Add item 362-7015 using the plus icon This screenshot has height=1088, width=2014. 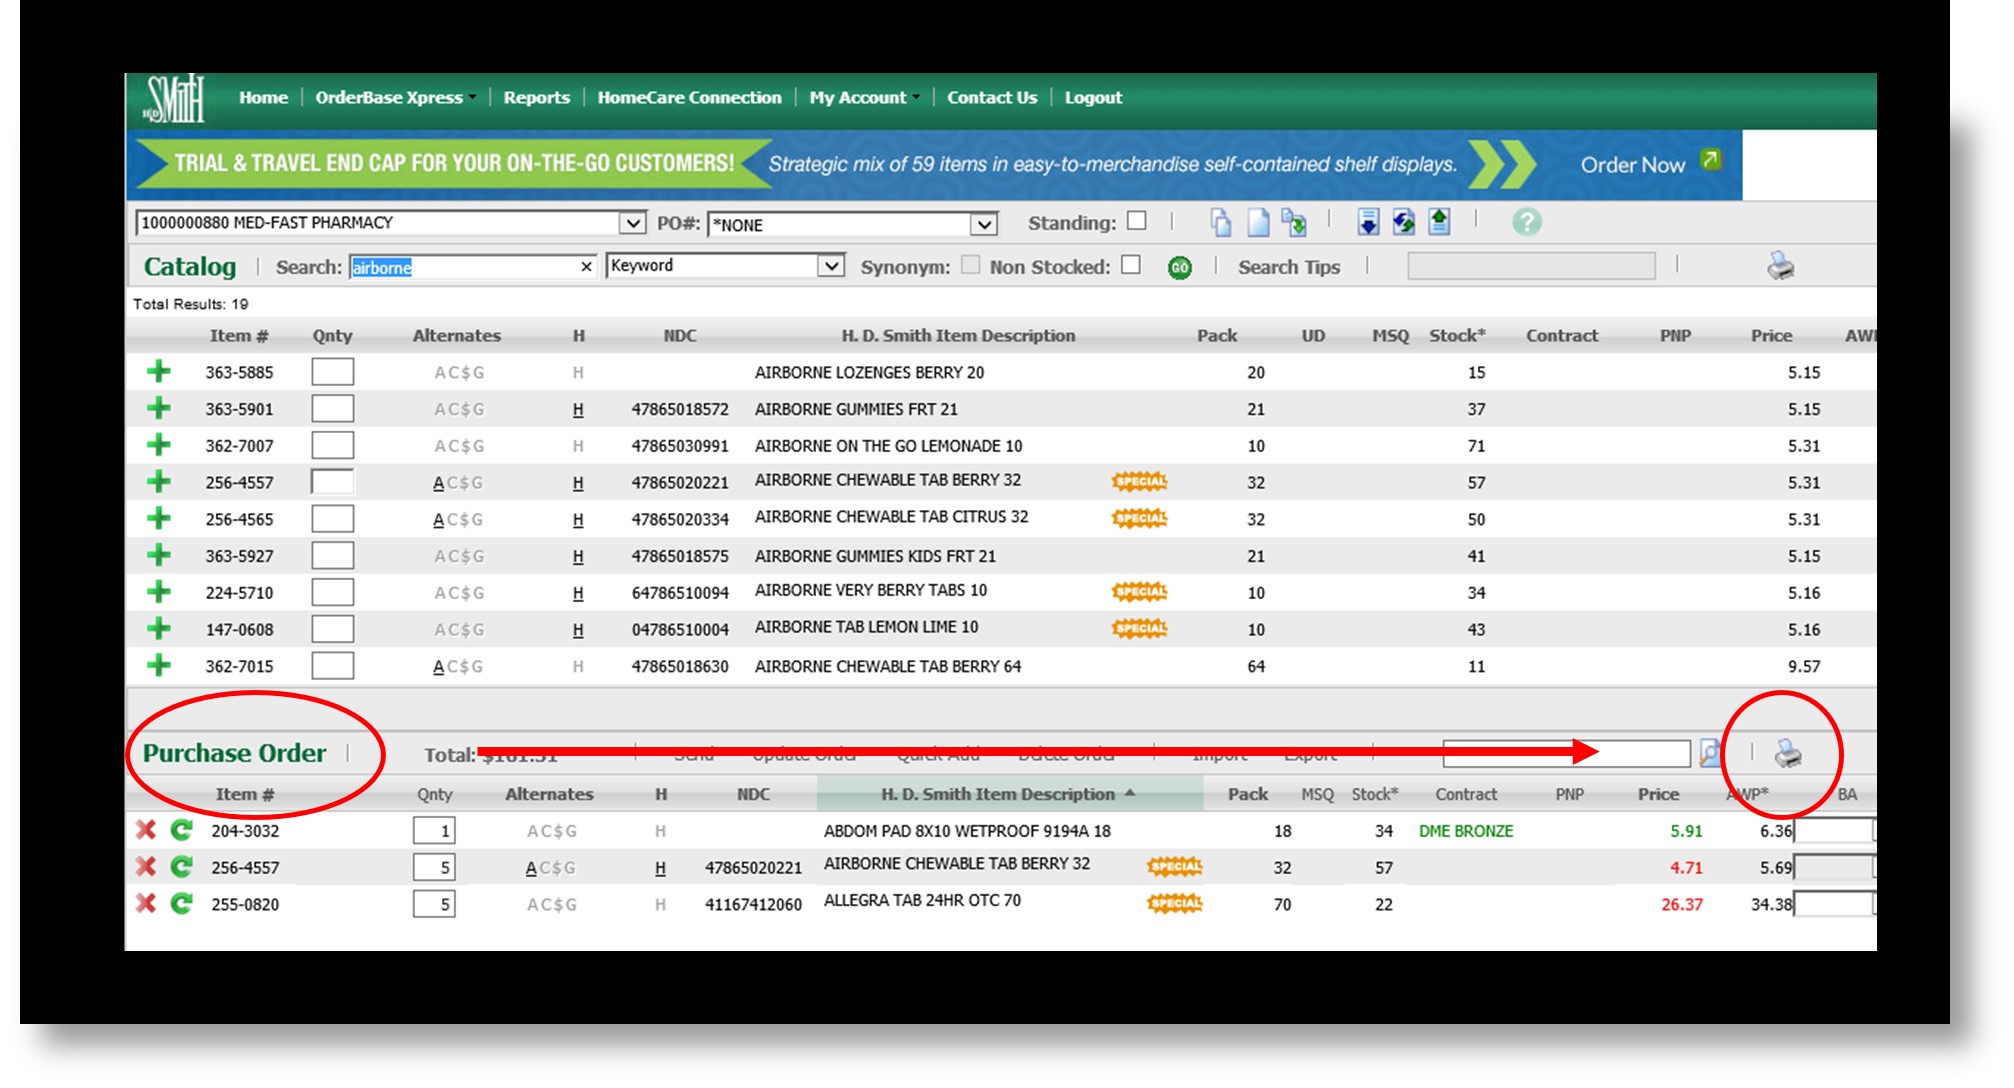(158, 666)
